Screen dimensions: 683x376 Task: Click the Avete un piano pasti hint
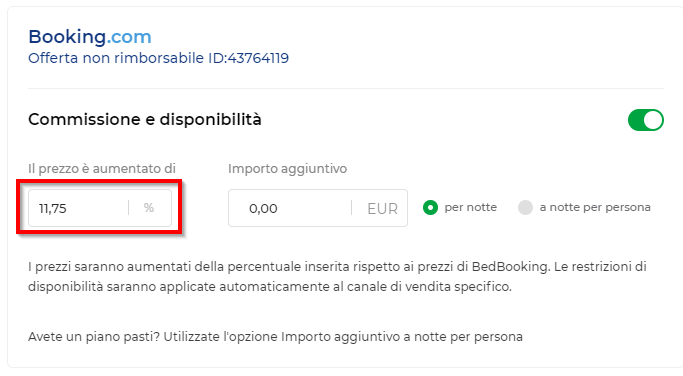coord(275,337)
